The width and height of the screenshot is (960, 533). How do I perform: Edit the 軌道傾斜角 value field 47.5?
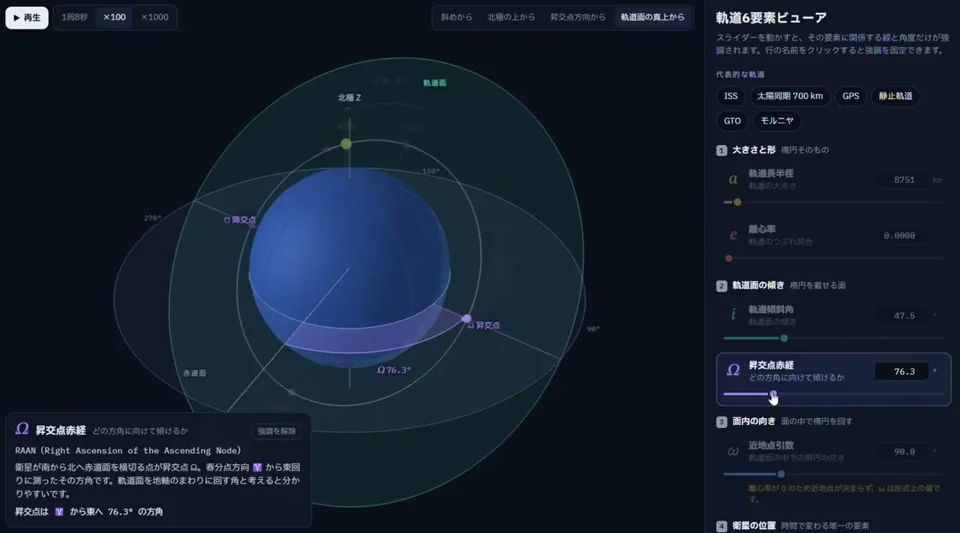click(902, 316)
